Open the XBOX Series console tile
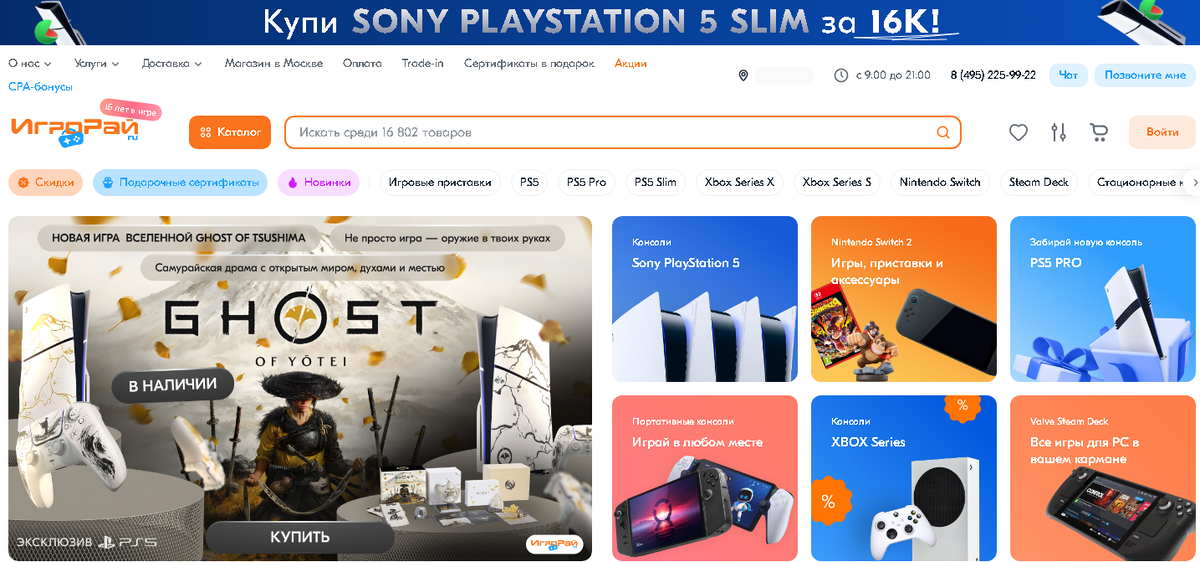1200x562 pixels. pos(904,478)
